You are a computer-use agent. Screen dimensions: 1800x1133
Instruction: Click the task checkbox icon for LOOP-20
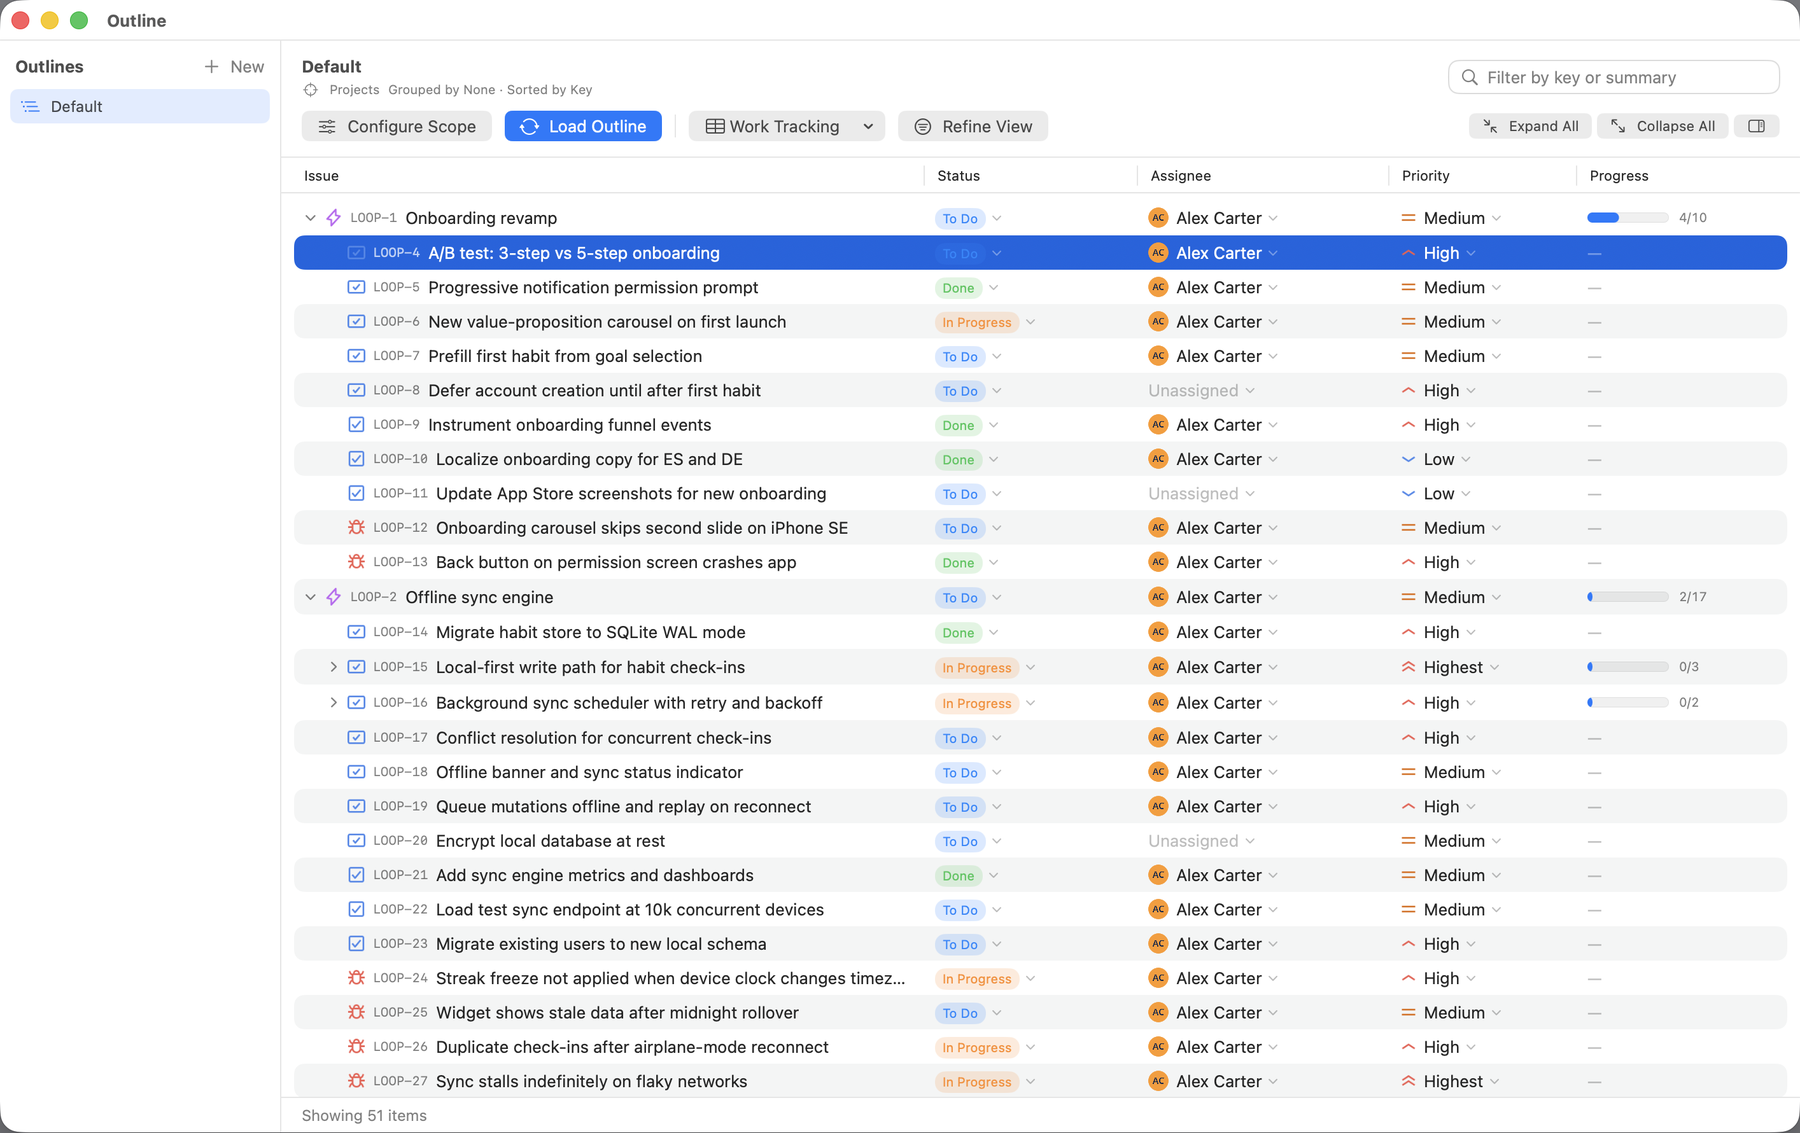[356, 841]
